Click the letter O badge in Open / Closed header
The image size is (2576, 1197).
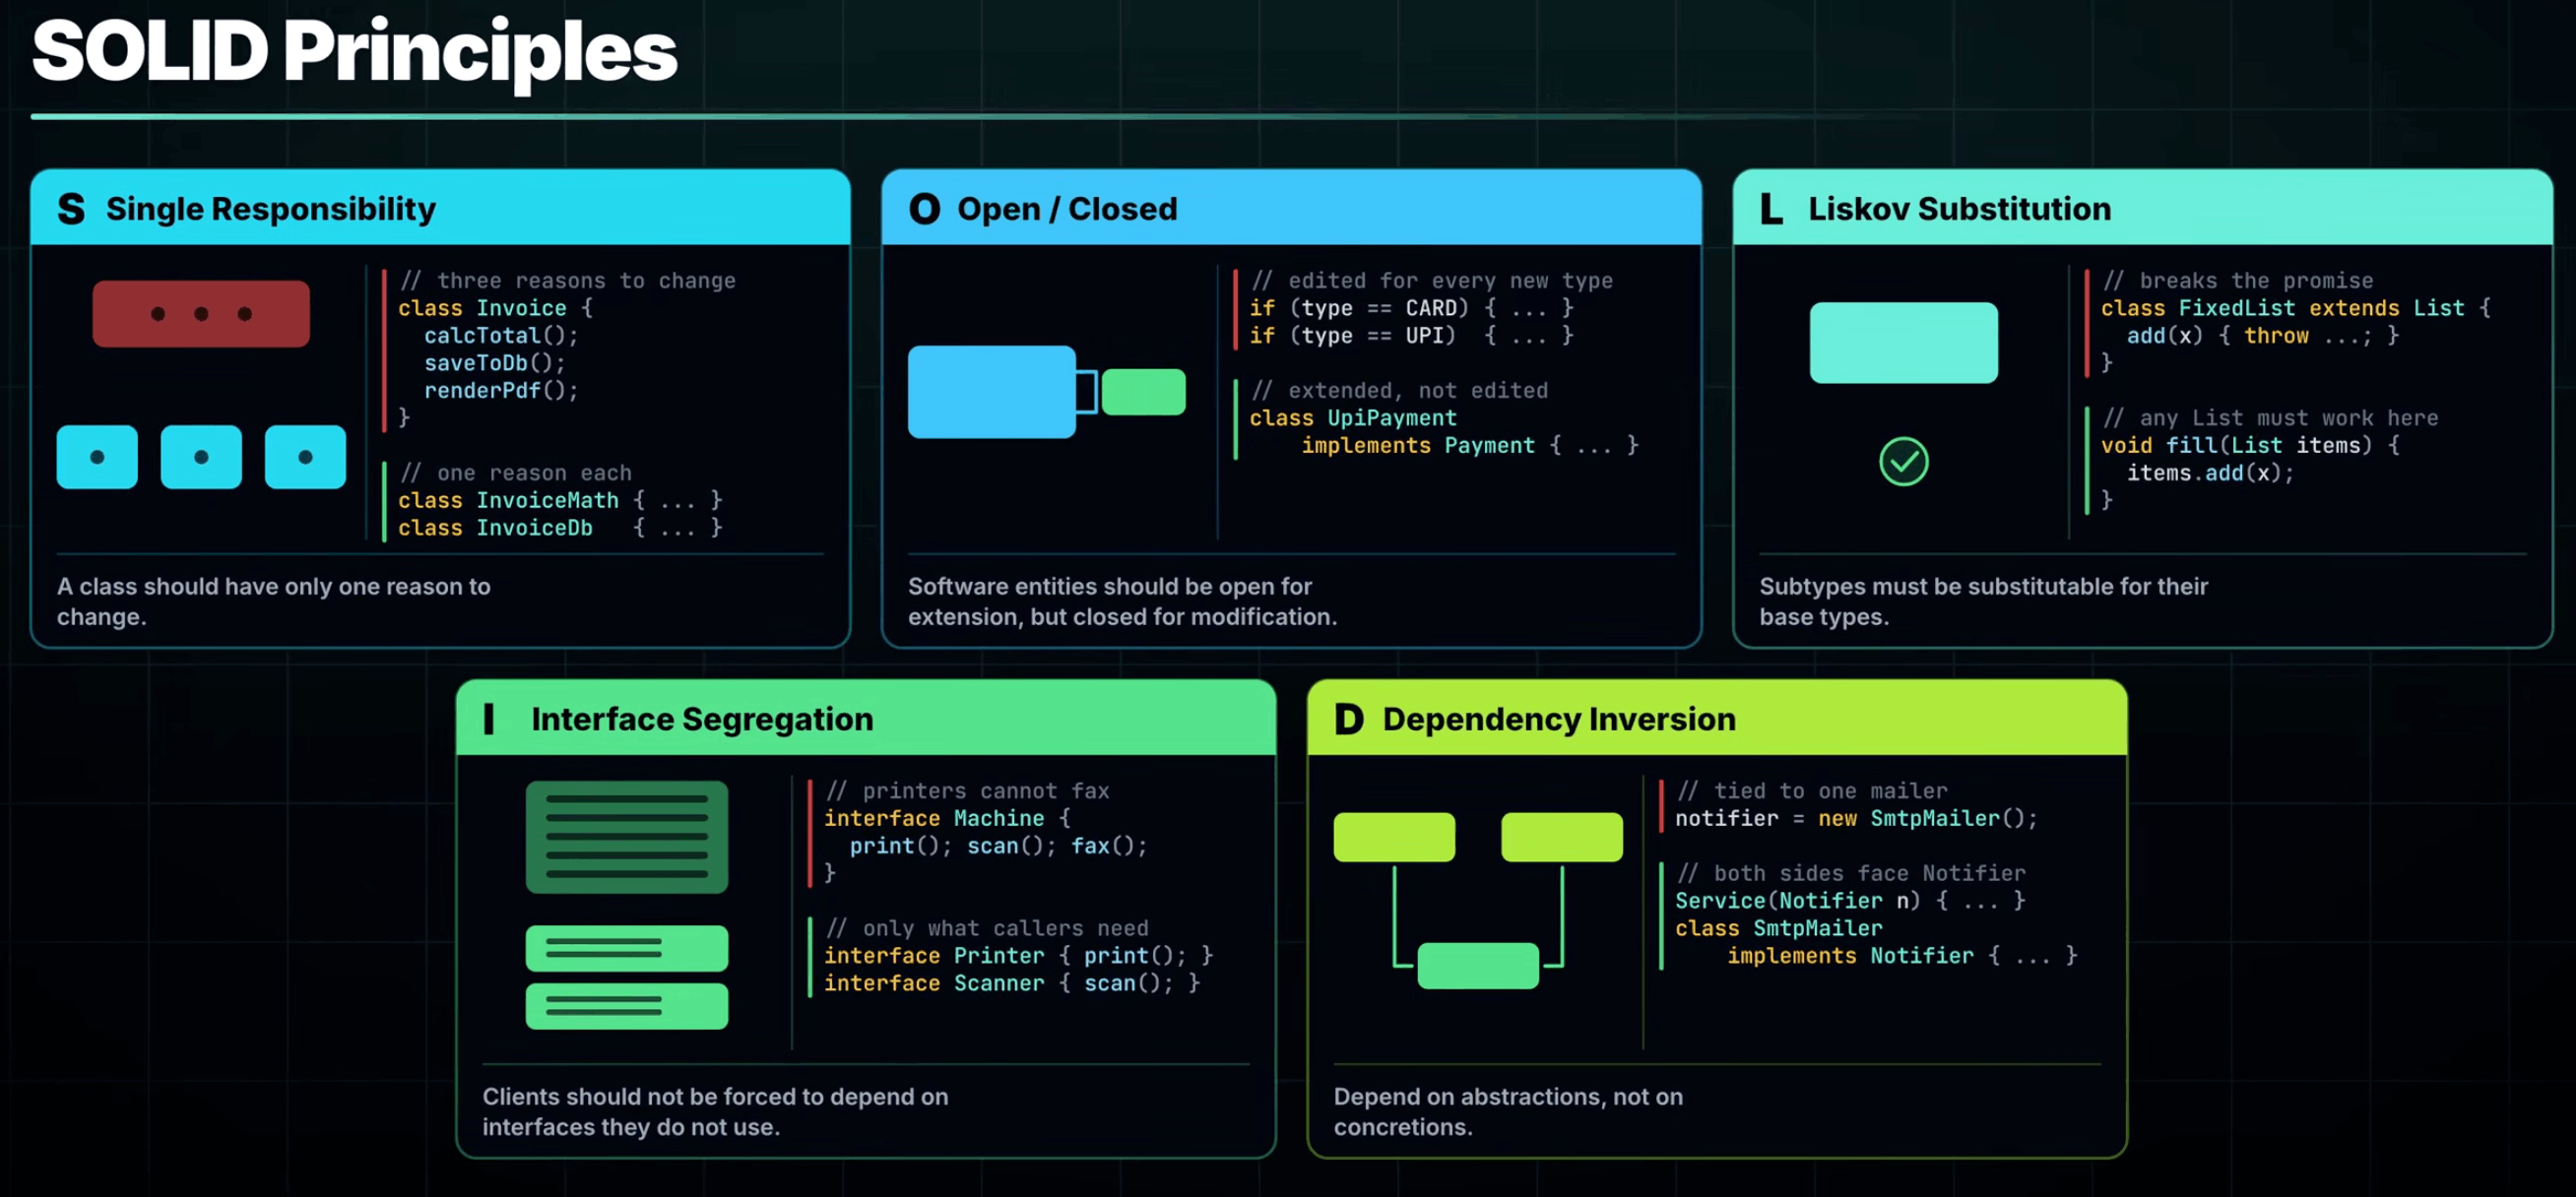(924, 209)
